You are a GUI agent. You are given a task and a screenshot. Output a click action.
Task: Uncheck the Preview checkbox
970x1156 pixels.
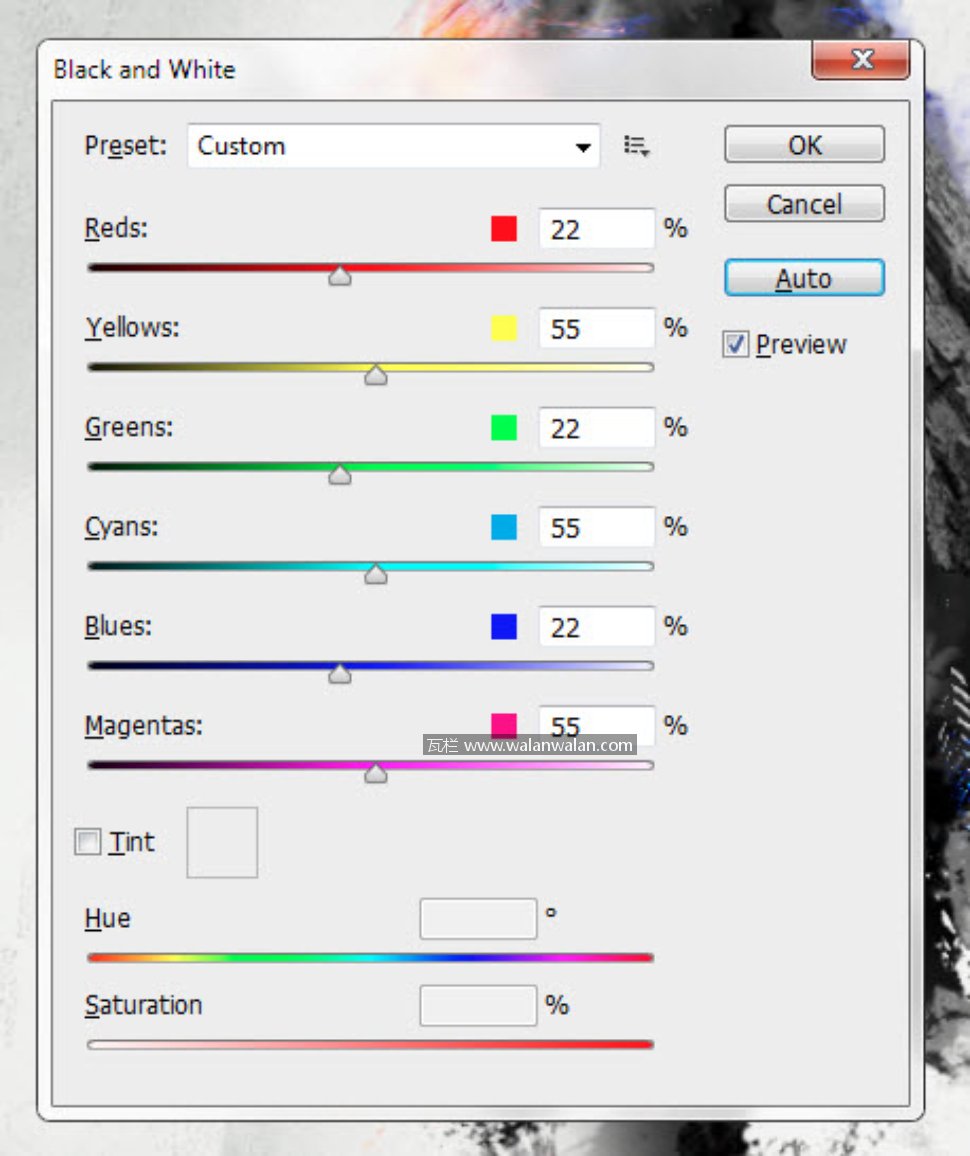tap(736, 345)
